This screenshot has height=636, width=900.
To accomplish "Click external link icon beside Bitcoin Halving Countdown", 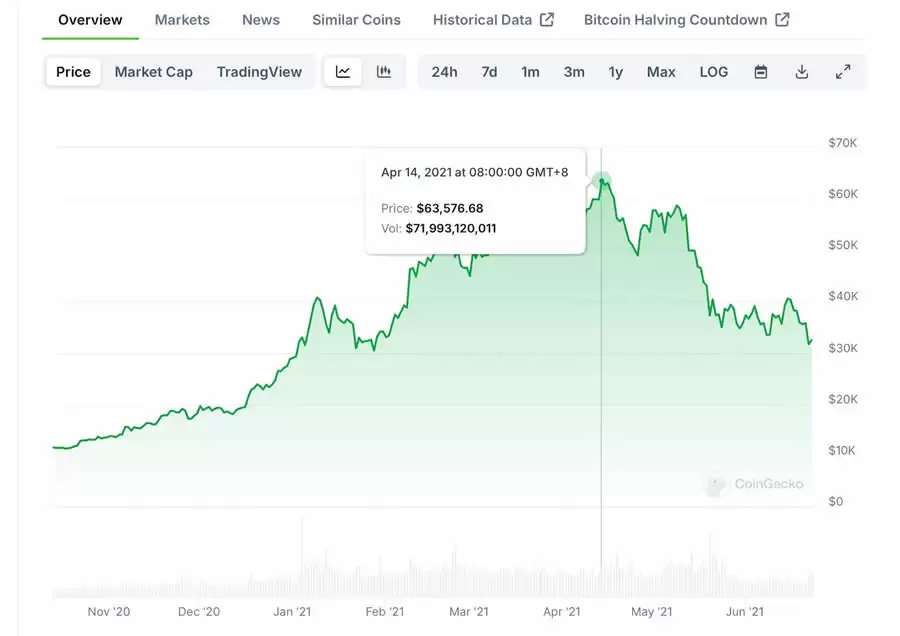I will click(782, 20).
